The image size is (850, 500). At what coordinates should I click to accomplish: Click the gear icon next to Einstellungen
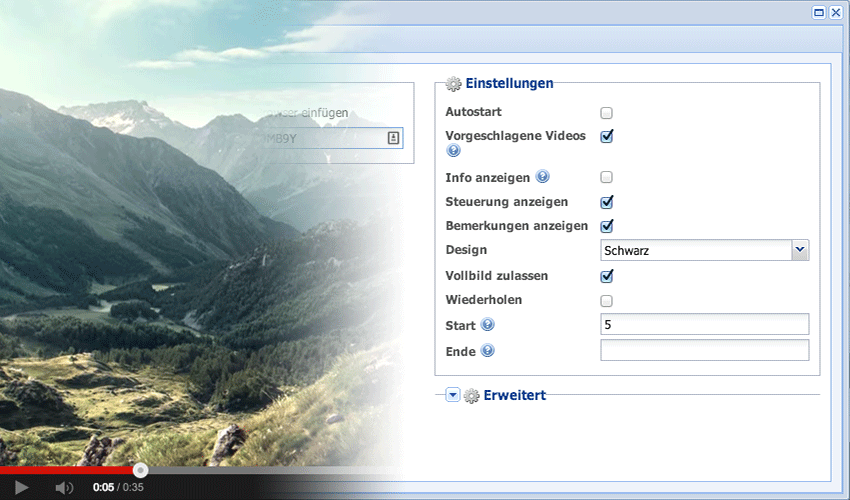[453, 84]
